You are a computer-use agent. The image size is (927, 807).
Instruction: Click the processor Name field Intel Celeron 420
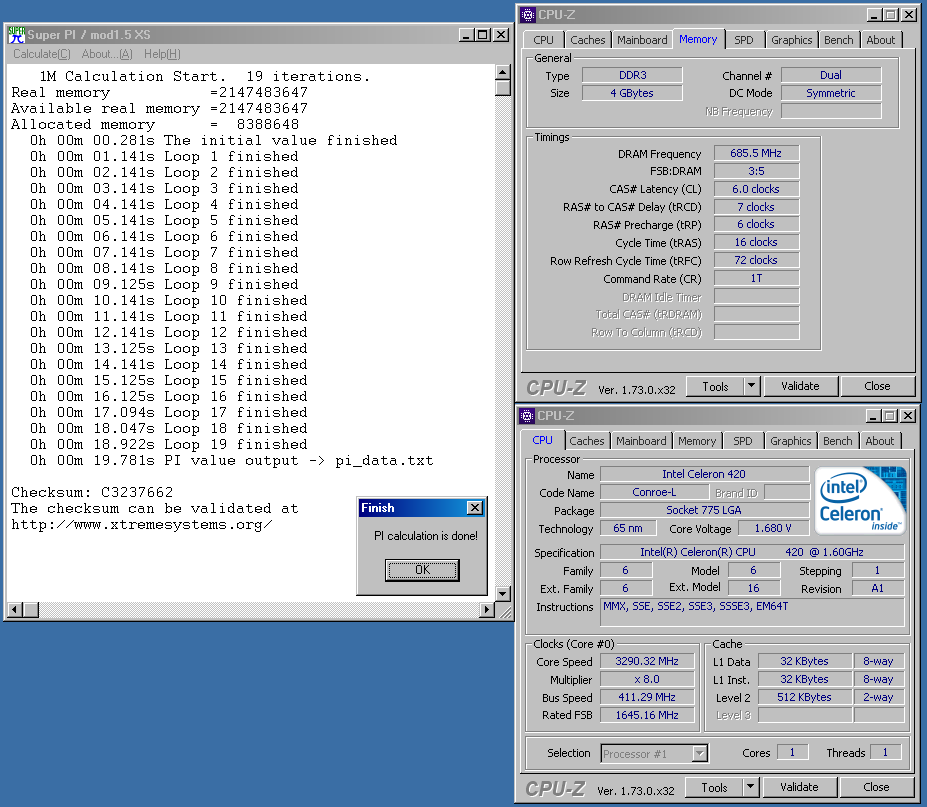704,474
